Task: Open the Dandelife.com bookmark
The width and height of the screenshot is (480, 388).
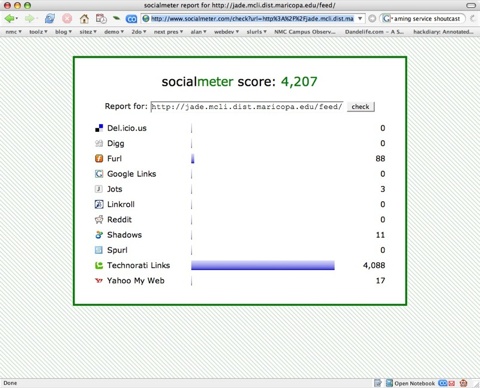Action: tap(374, 32)
